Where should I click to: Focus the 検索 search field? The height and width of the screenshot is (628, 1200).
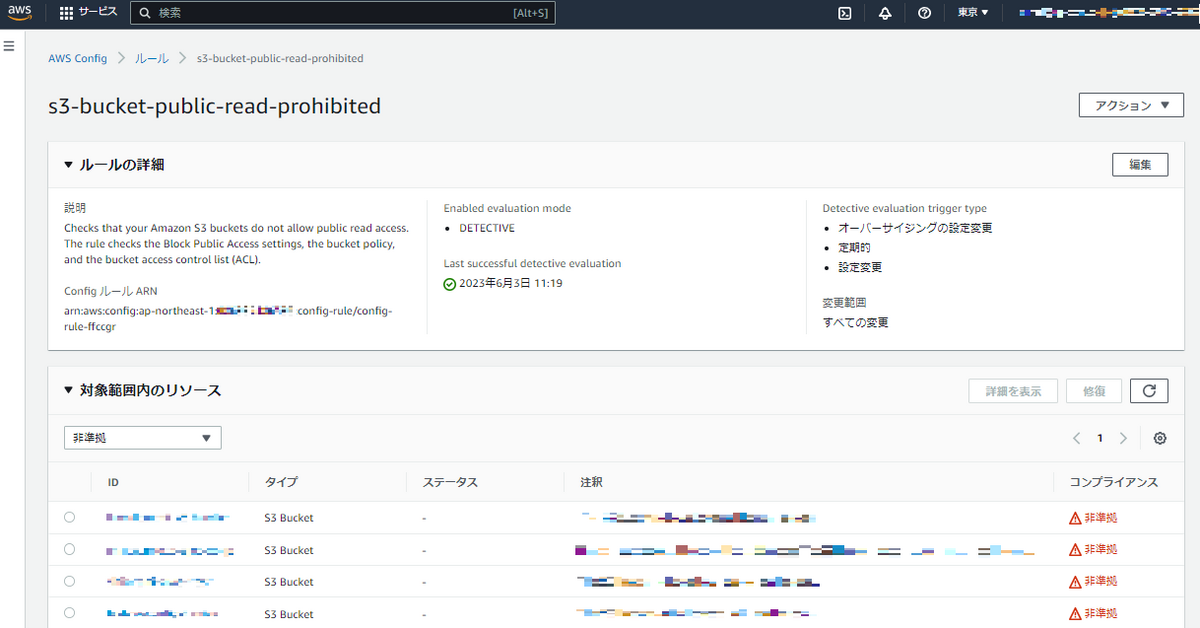point(343,13)
